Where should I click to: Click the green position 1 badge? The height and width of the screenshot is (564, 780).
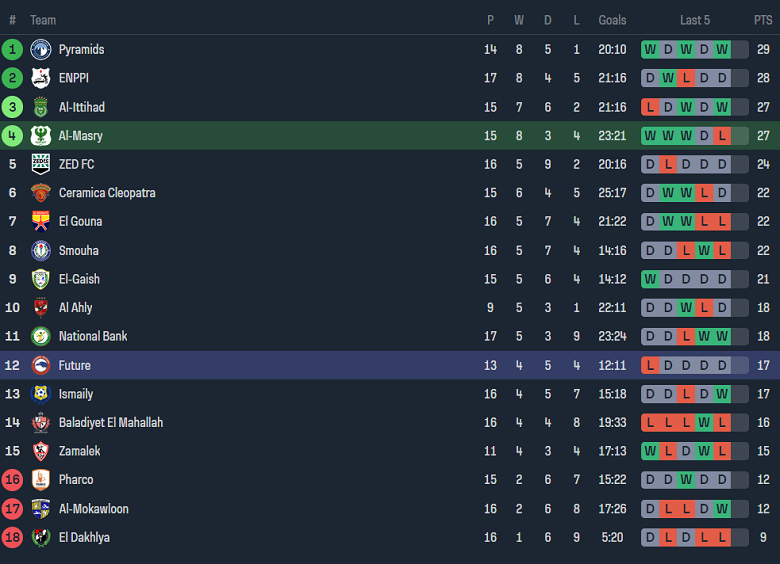pos(13,50)
